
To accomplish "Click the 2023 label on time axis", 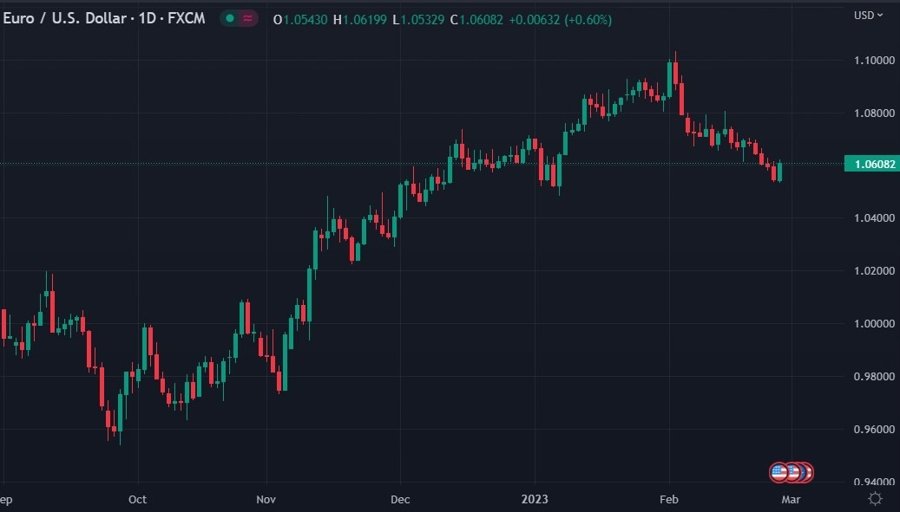I will (534, 498).
